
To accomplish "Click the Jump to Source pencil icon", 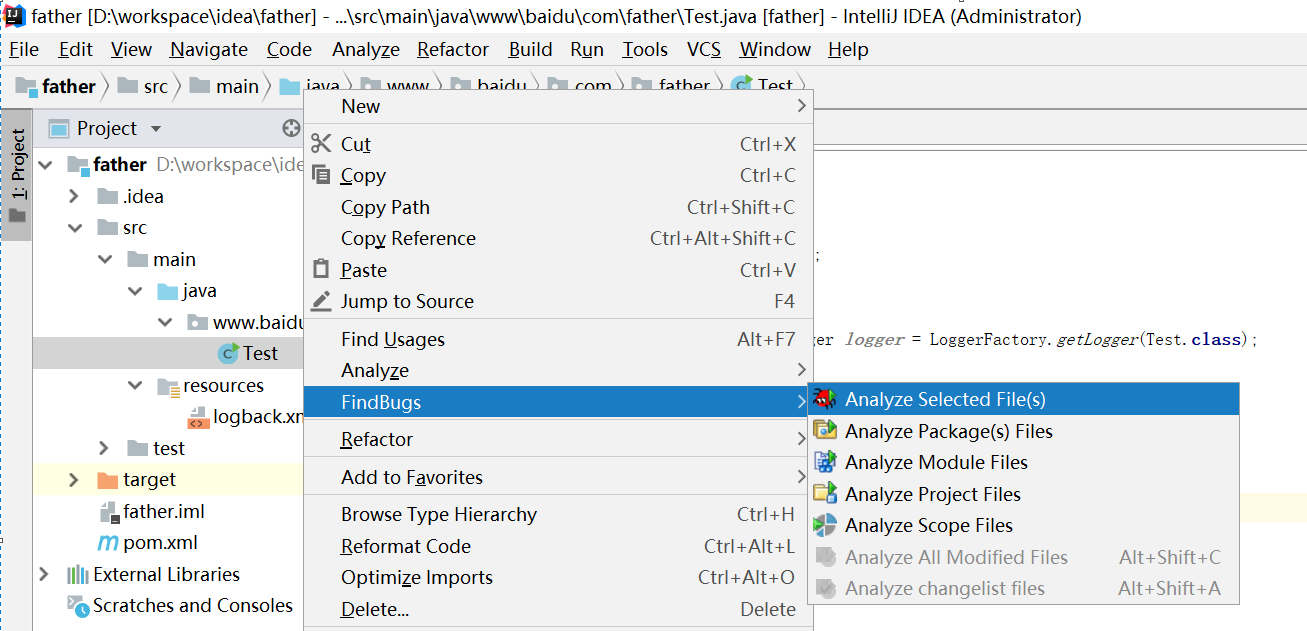I will click(x=321, y=301).
